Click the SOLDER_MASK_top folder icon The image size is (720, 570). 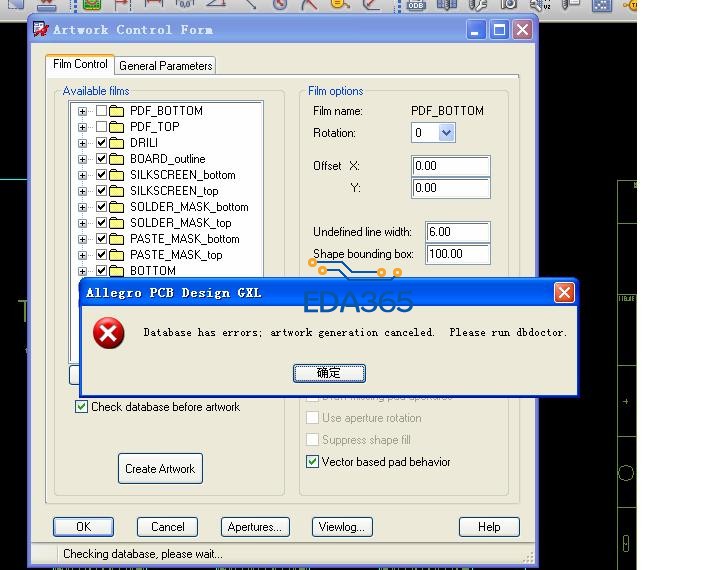(x=117, y=223)
